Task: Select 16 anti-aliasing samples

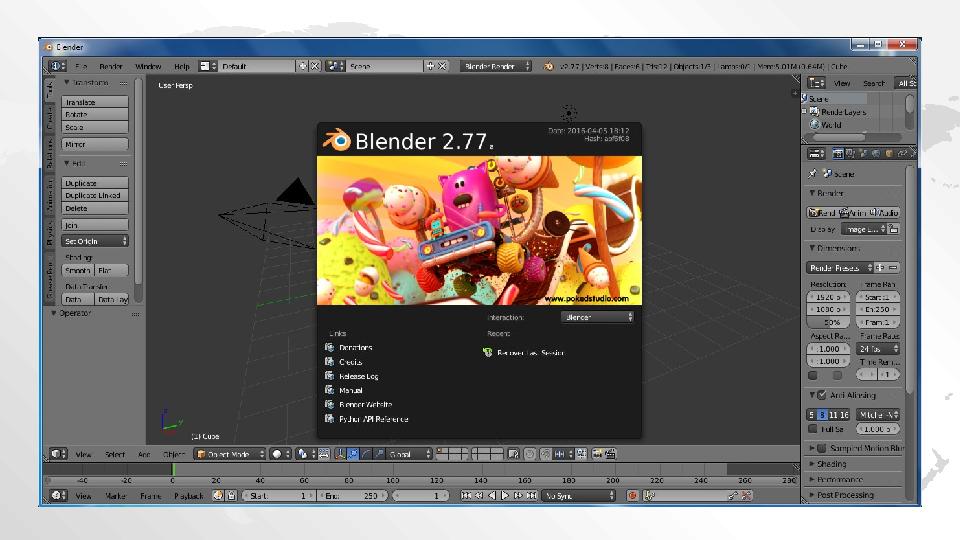Action: click(844, 414)
